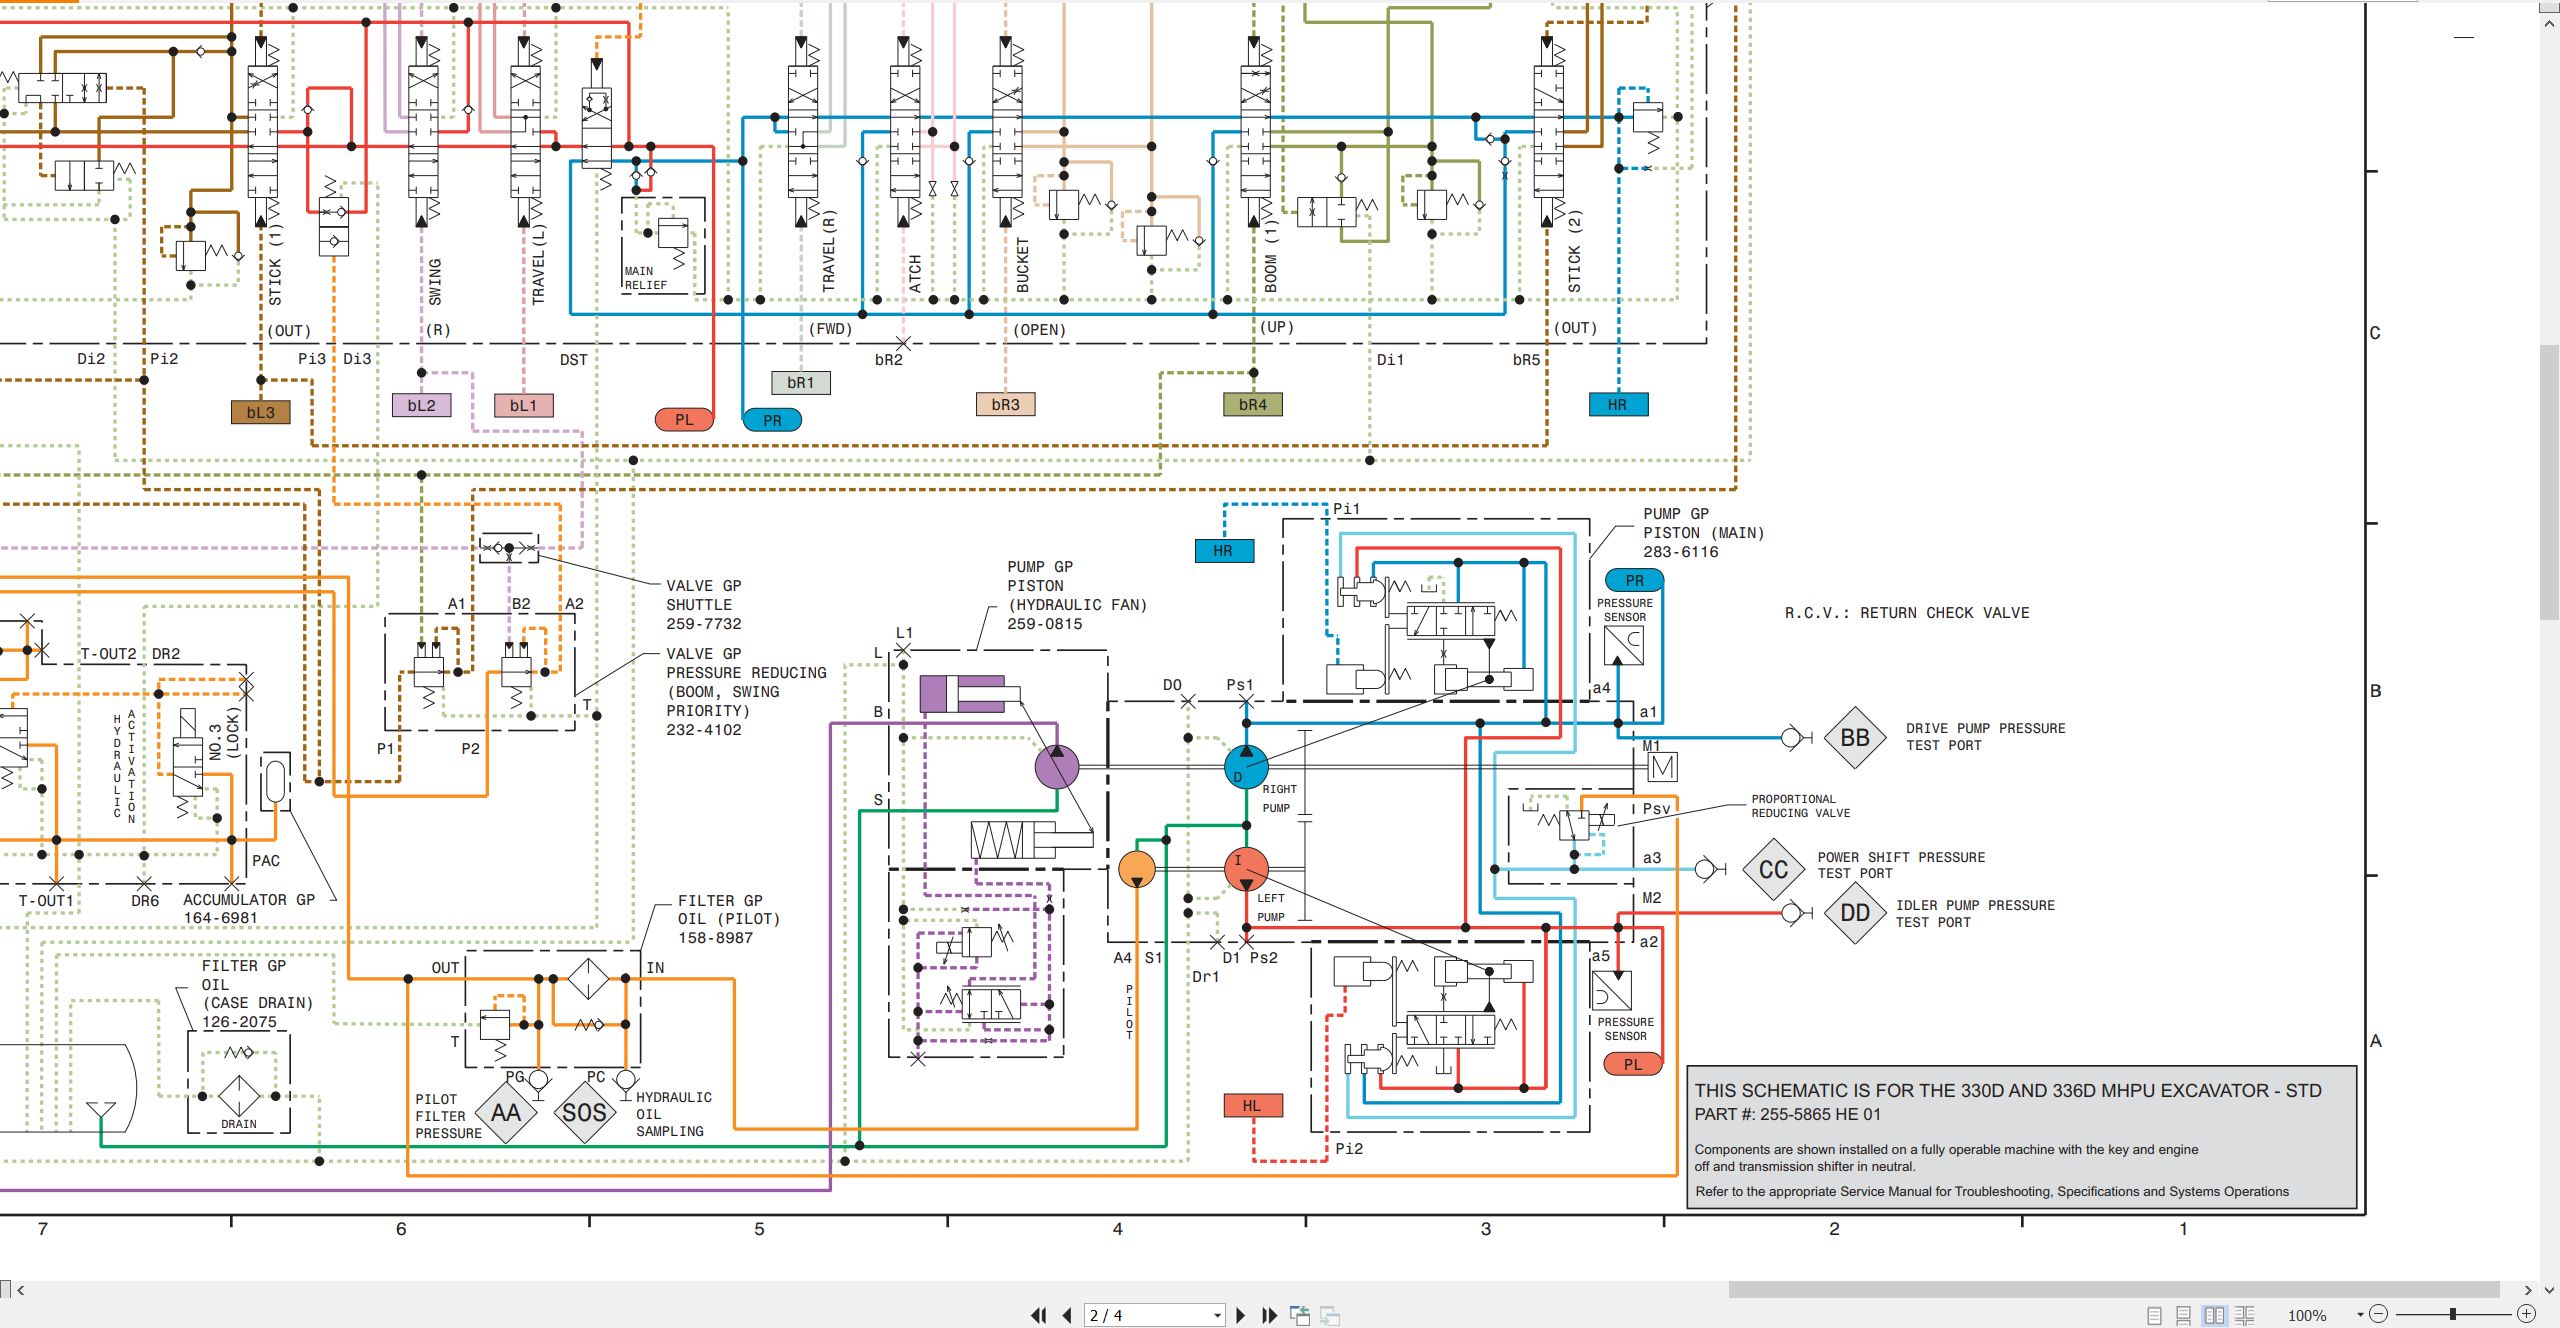Click the 'OIL (PILOT) 158-8987' filter label
Screen dimensions: 2560x1328
click(729, 928)
